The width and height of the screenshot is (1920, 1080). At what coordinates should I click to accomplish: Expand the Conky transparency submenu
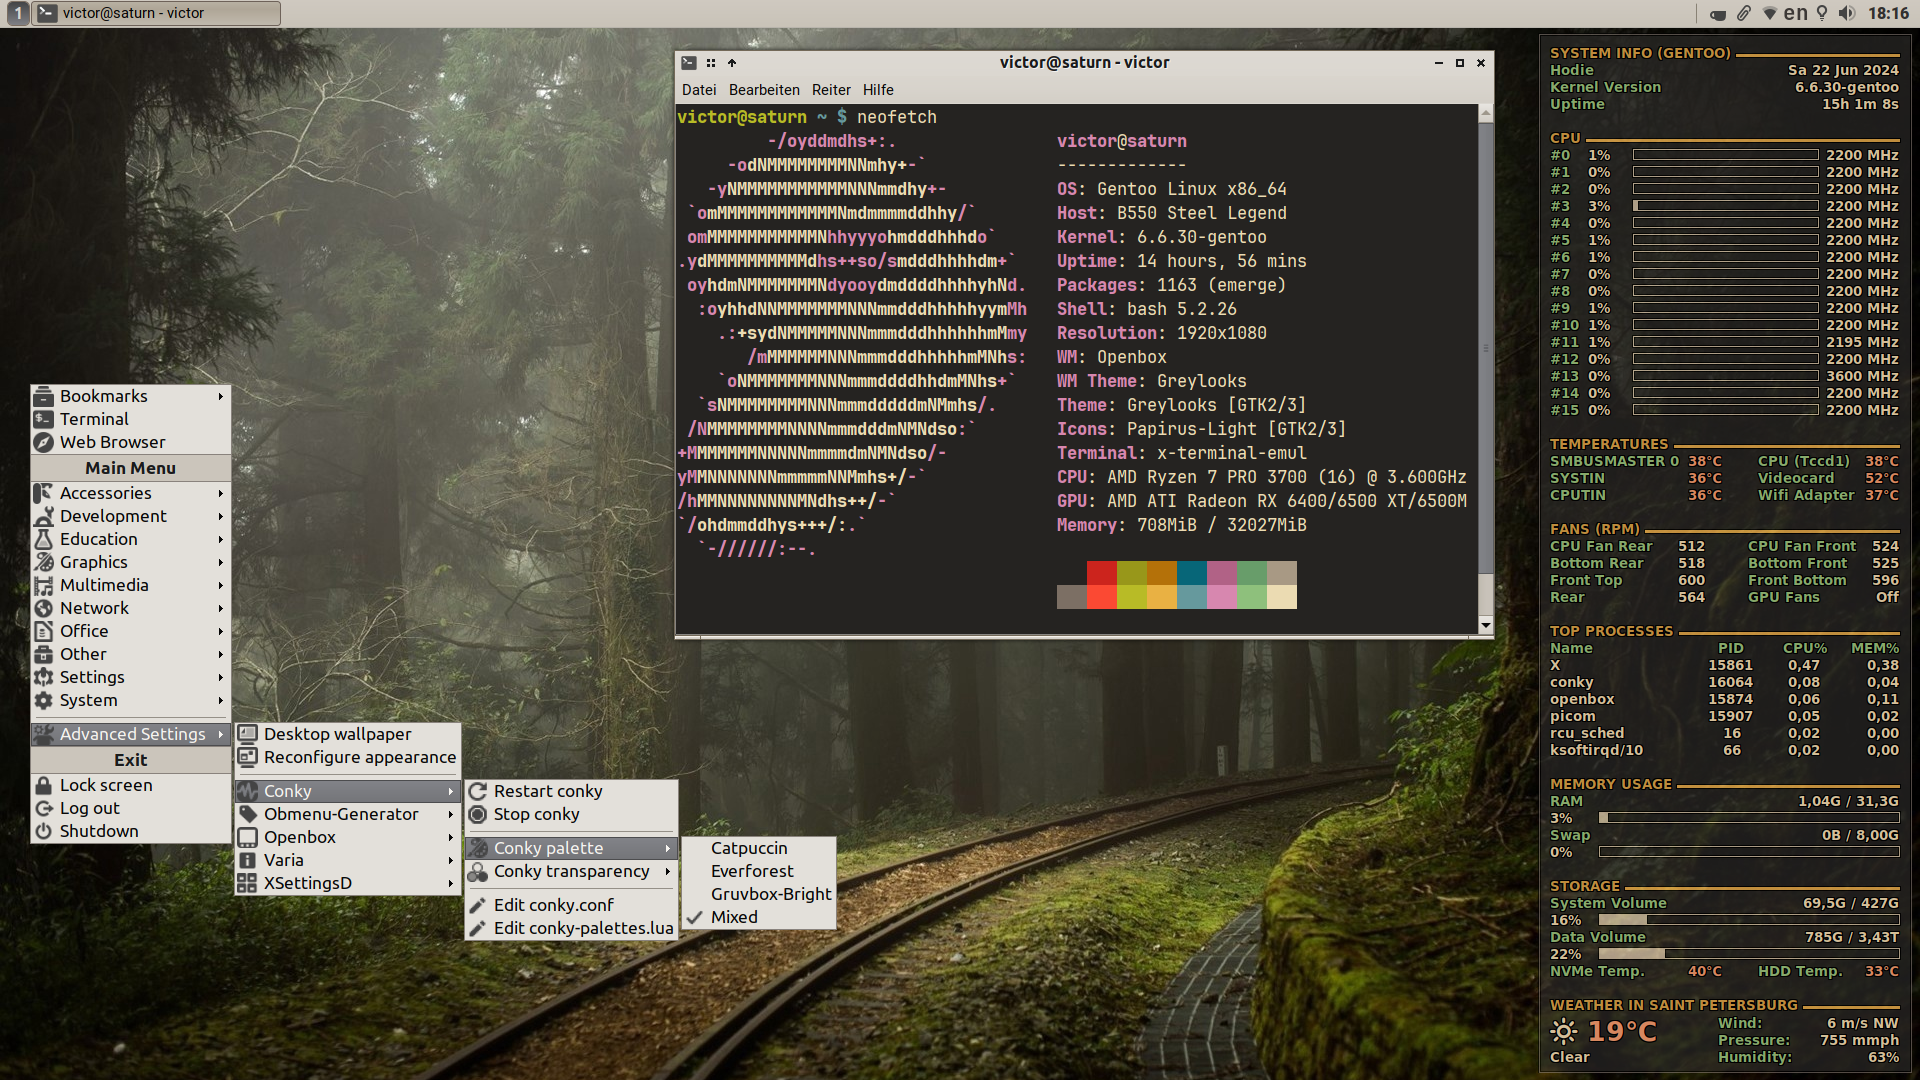[572, 871]
